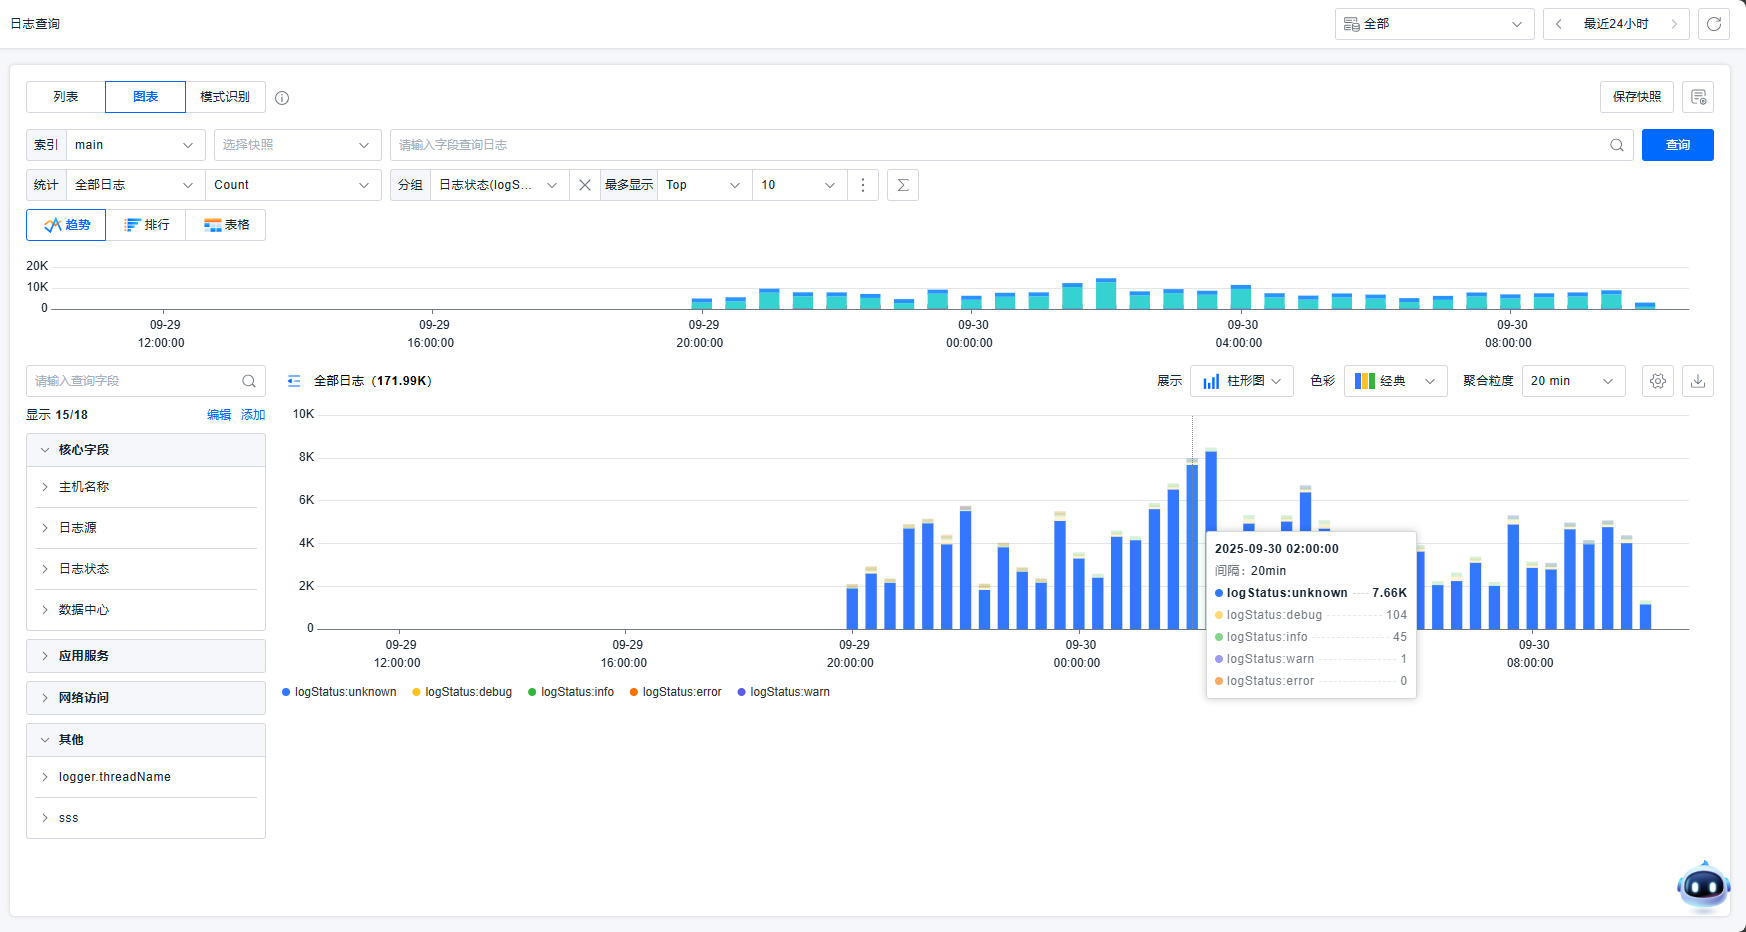Image resolution: width=1746 pixels, height=932 pixels.
Task: Click the refresh icon at top right
Action: [1713, 24]
